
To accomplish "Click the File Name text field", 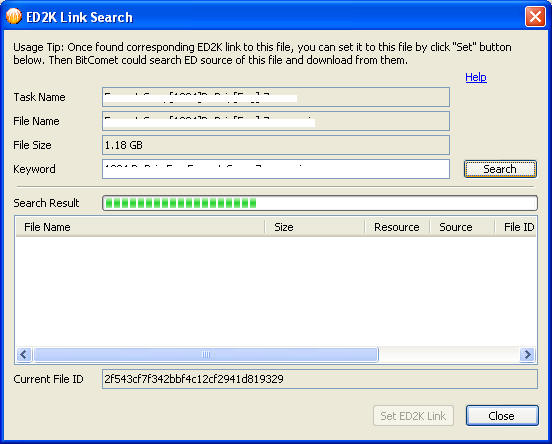I will 276,121.
